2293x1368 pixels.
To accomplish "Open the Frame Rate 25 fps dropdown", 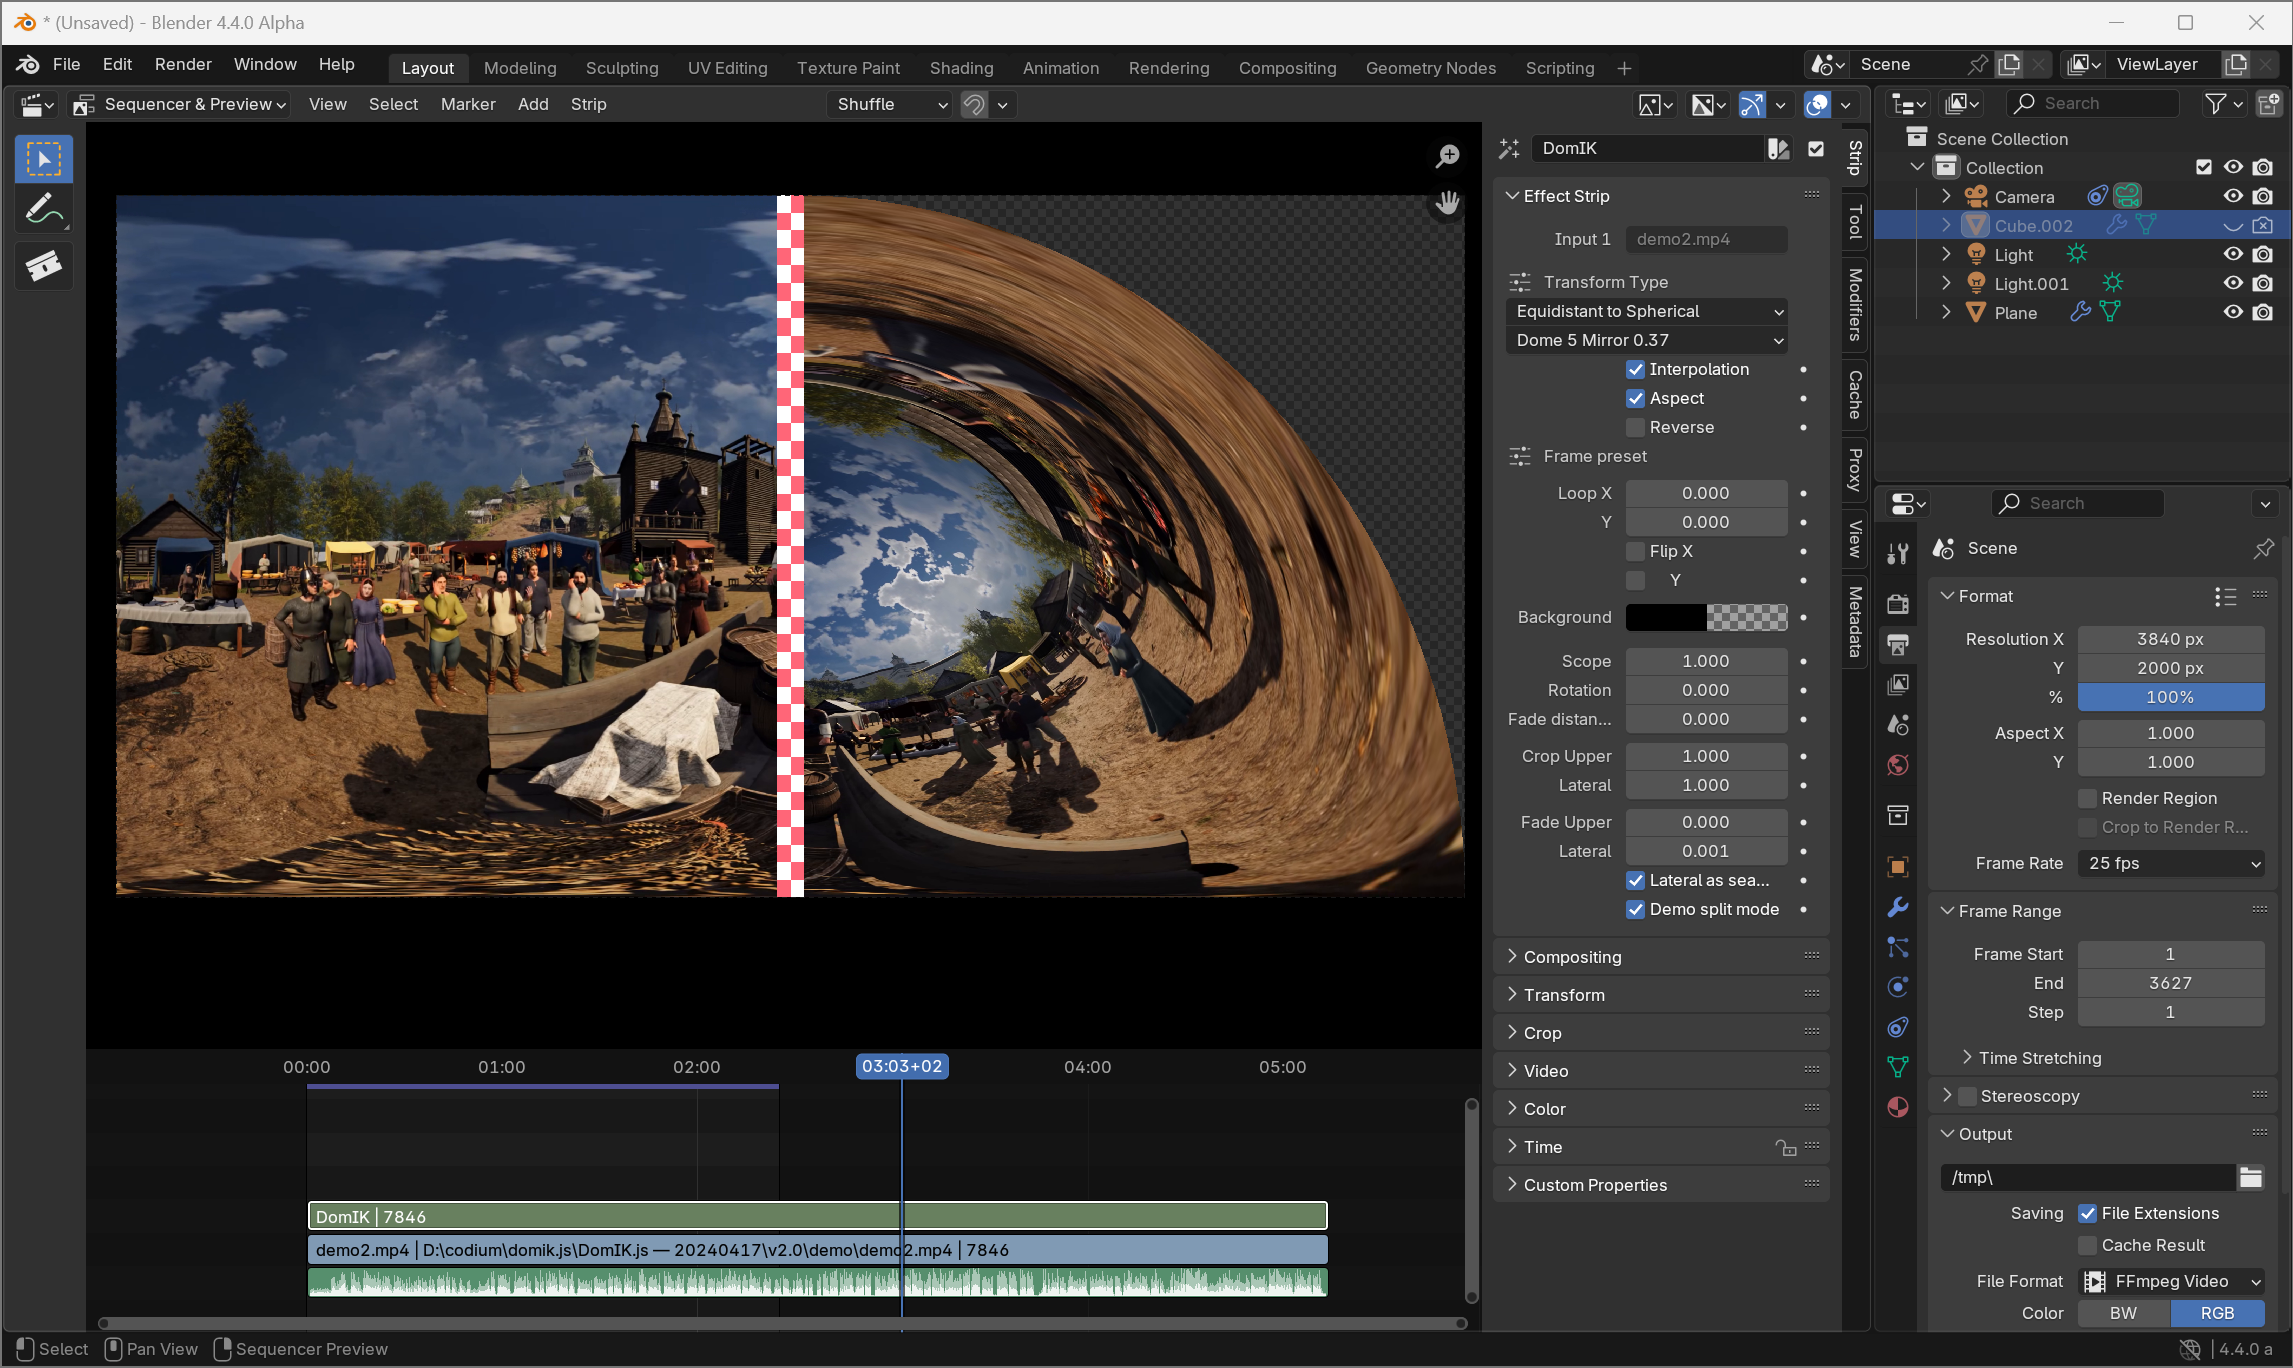I will coord(2170,863).
